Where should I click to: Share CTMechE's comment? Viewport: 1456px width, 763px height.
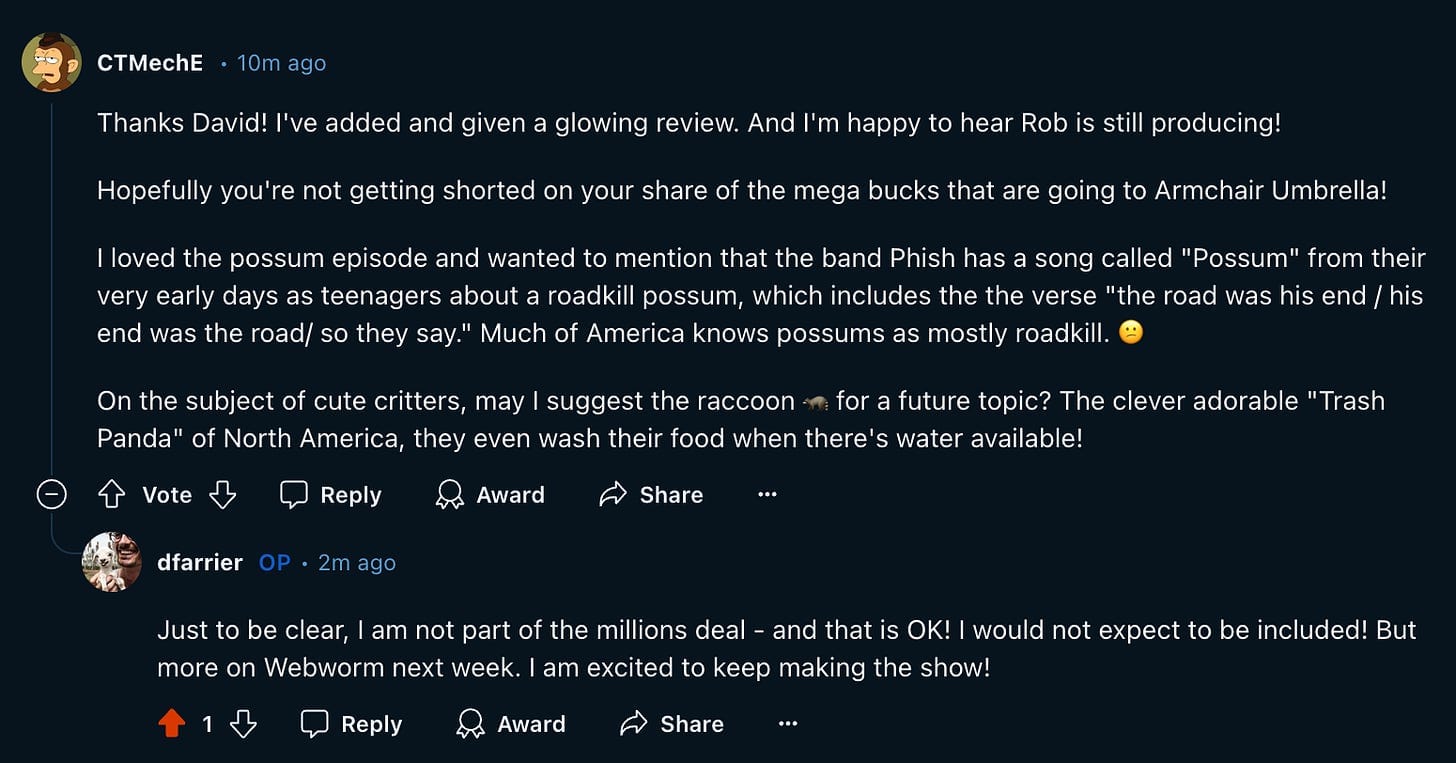(651, 494)
